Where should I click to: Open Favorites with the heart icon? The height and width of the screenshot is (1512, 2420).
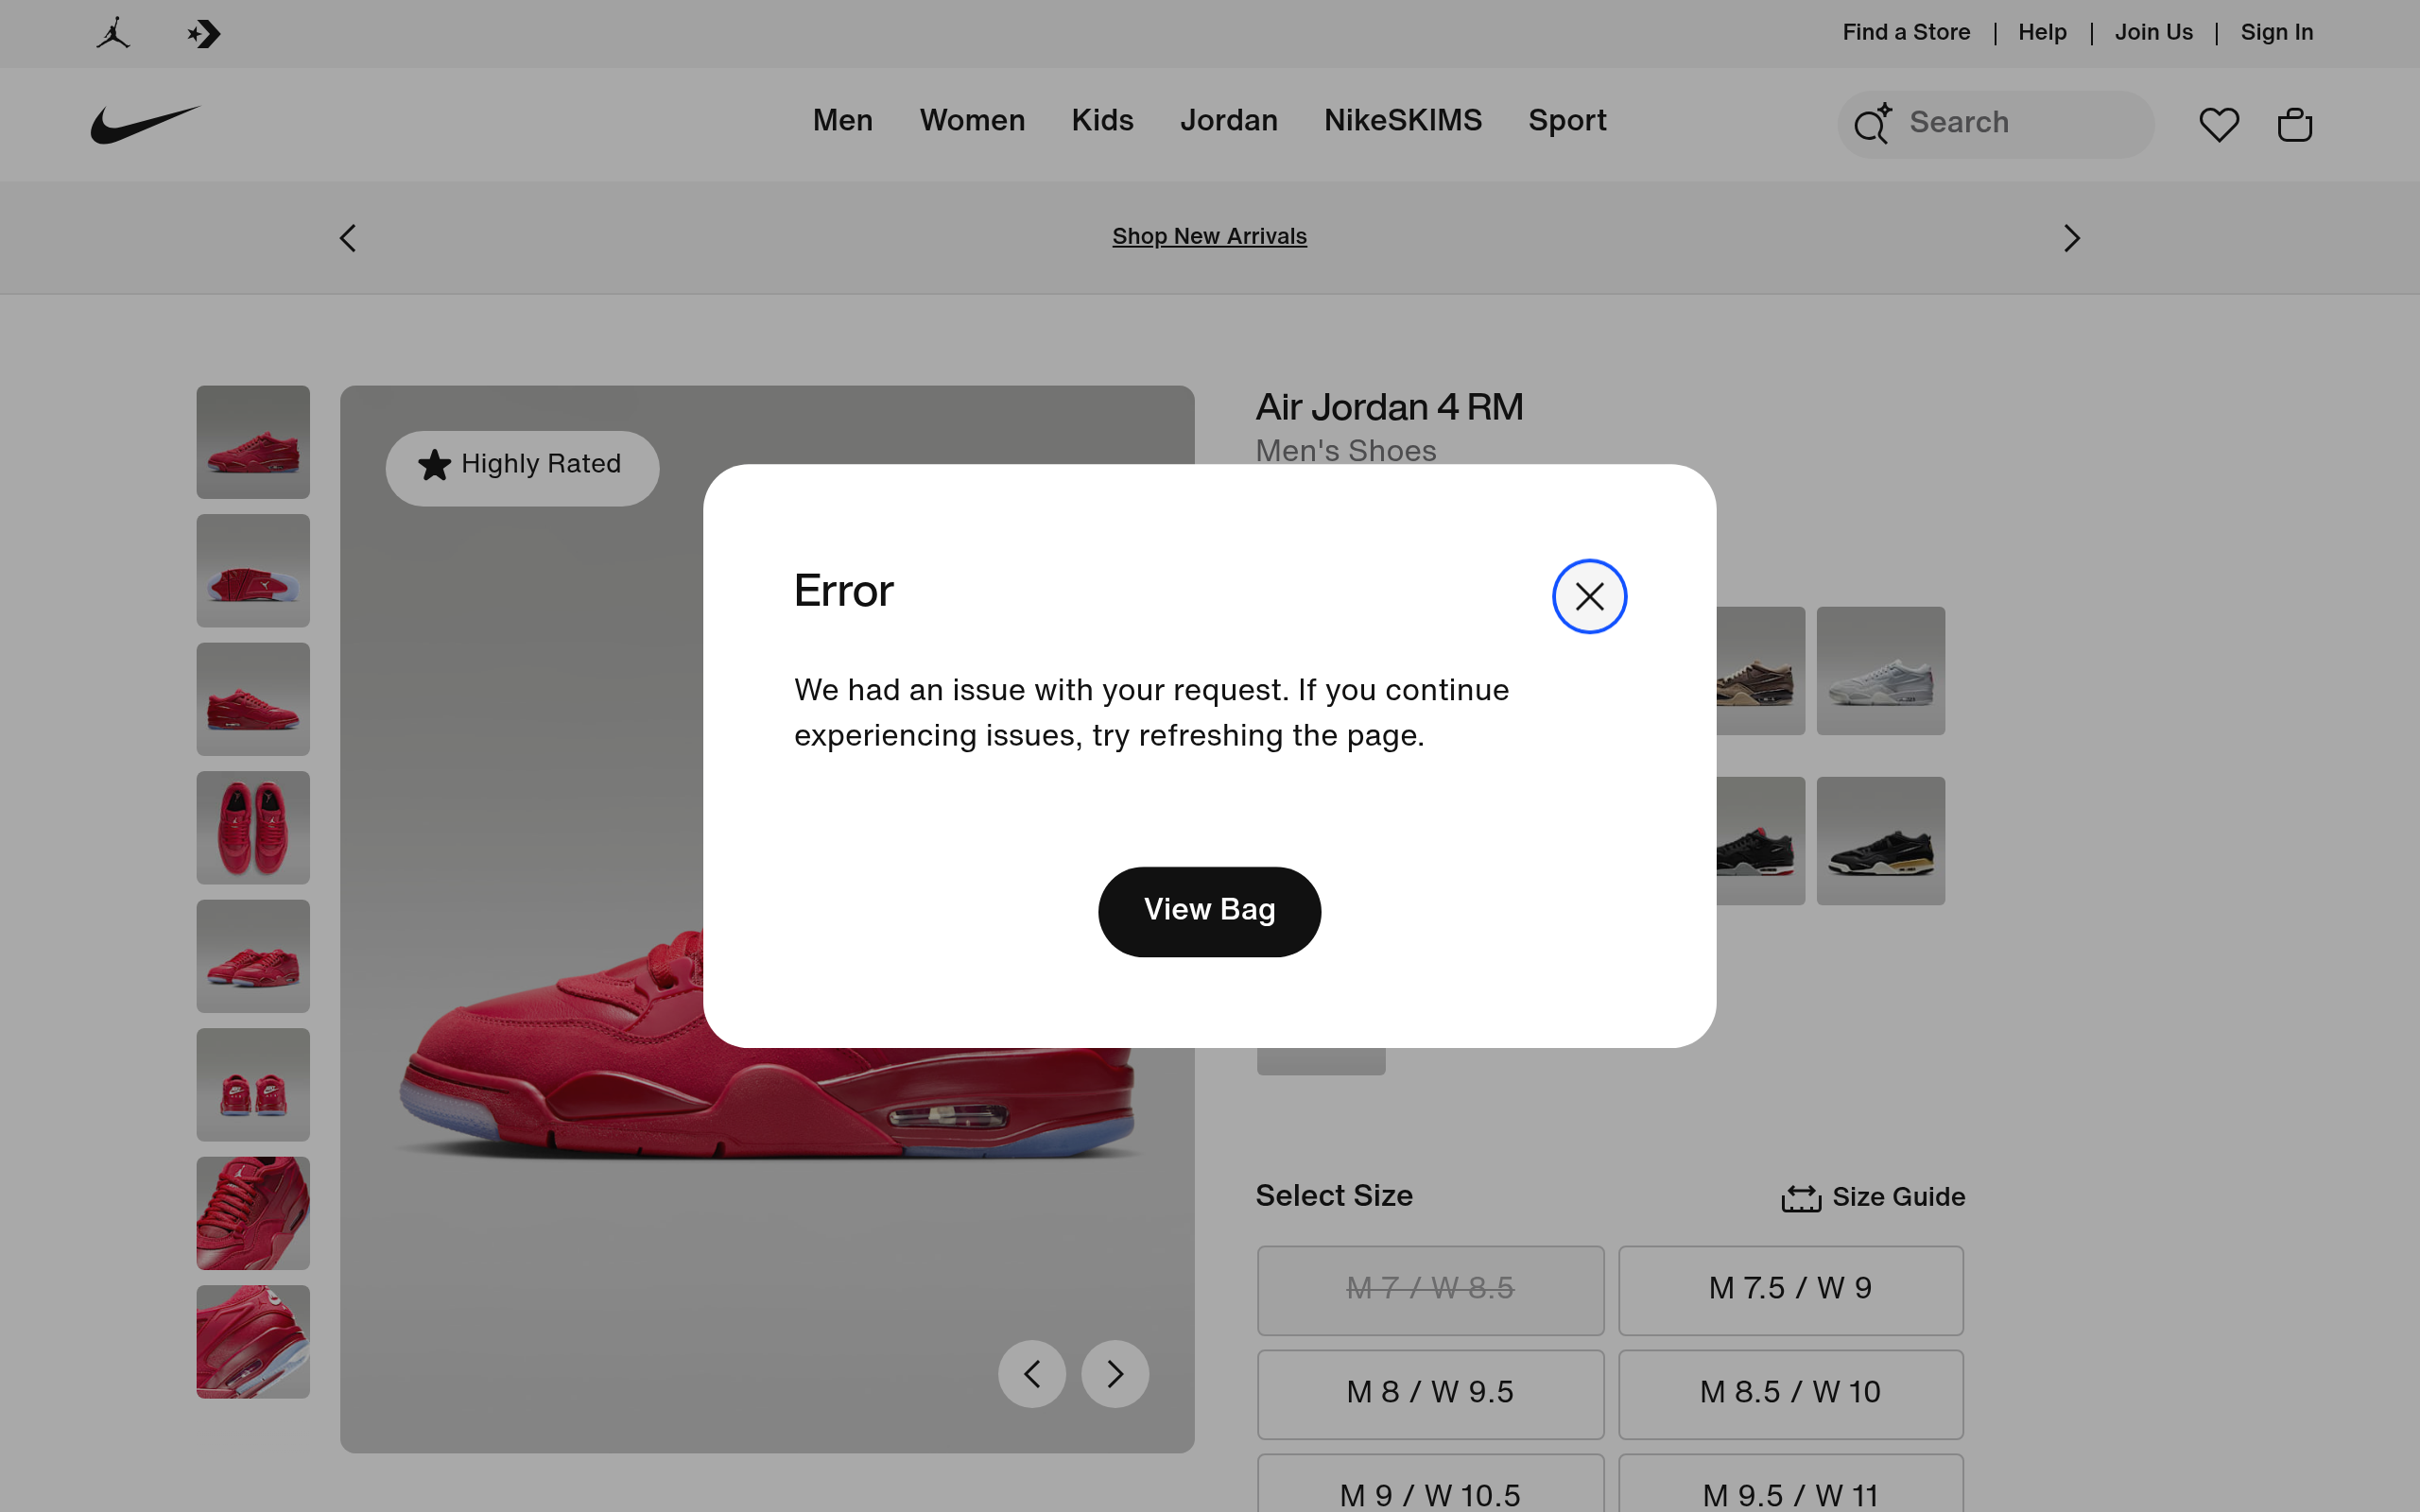[x=2218, y=124]
